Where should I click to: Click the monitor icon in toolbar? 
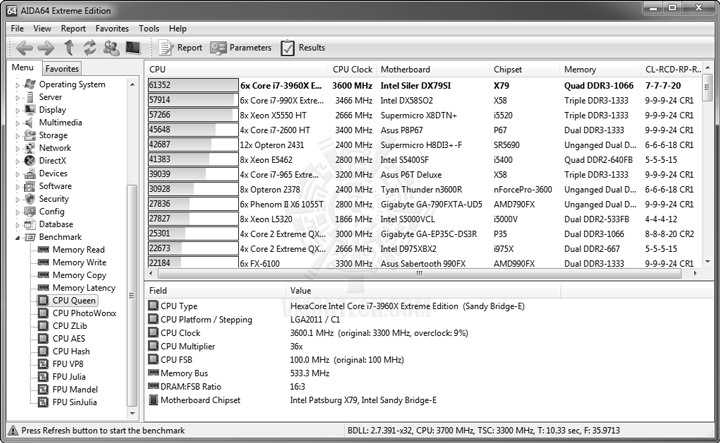click(133, 47)
